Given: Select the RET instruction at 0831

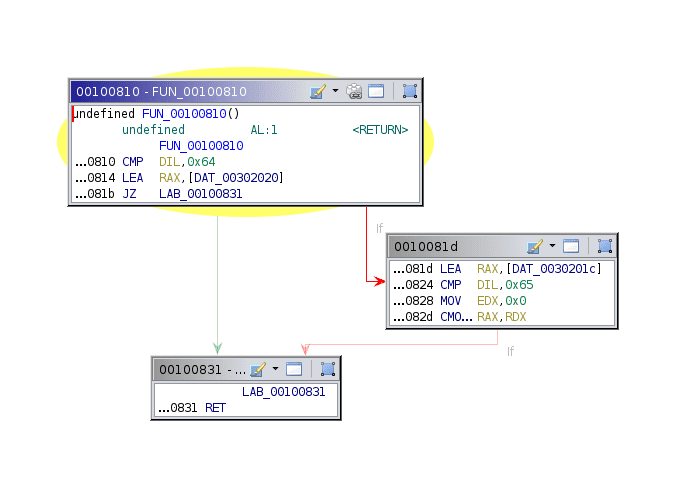Looking at the screenshot, I should [x=215, y=408].
